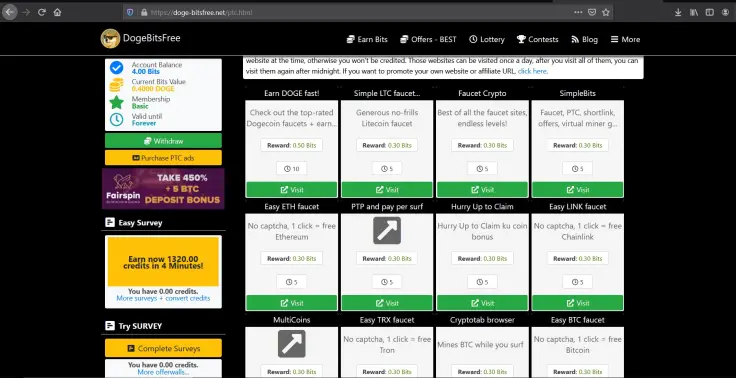Go back with the browser back arrow
Screen dimensions: 736x378
pos(9,12)
